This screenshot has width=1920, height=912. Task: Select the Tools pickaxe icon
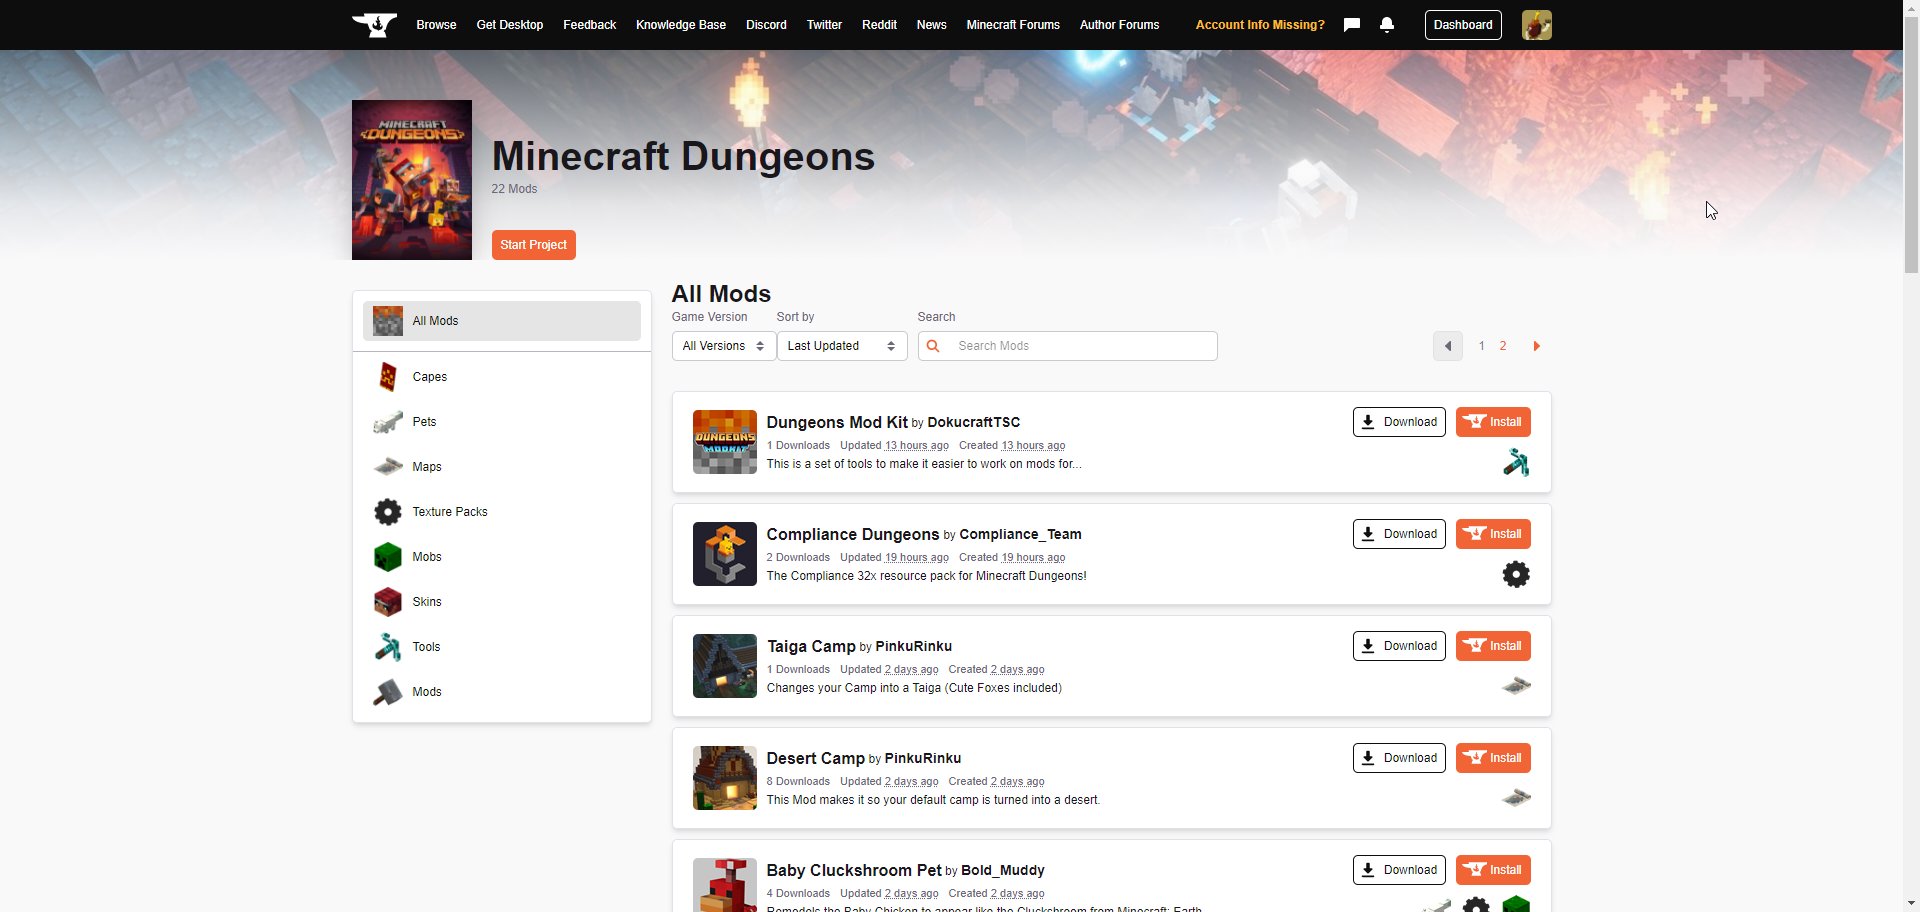[x=388, y=647]
